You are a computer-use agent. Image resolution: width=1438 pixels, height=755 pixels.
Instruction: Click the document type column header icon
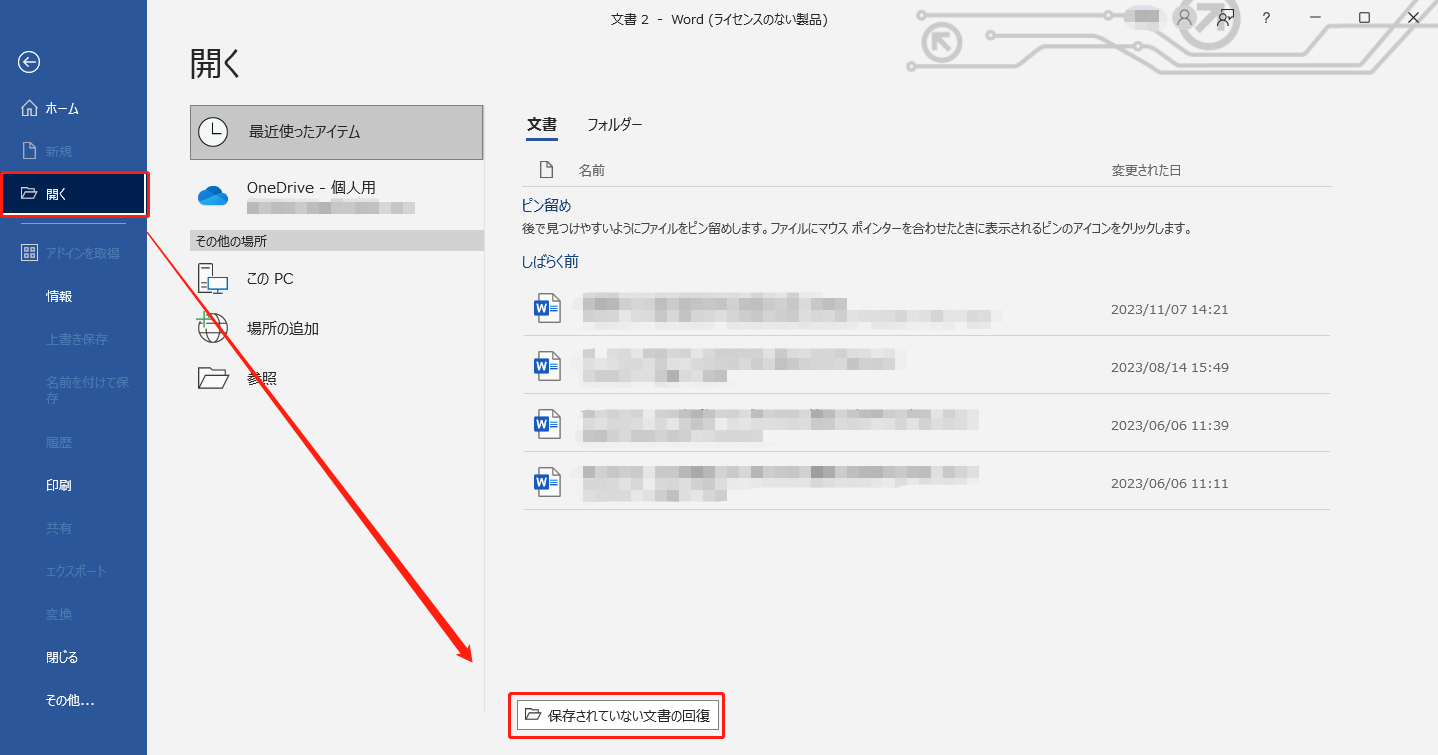pyautogui.click(x=546, y=170)
